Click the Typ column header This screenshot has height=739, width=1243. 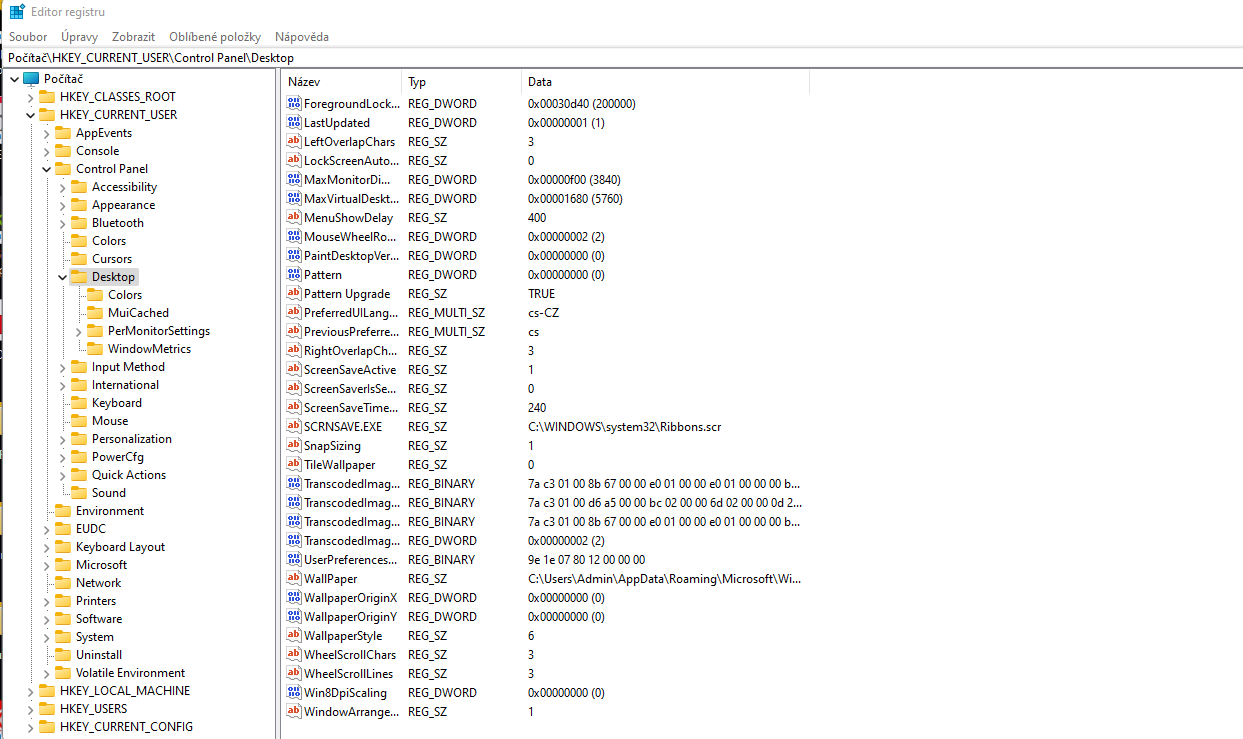(460, 82)
